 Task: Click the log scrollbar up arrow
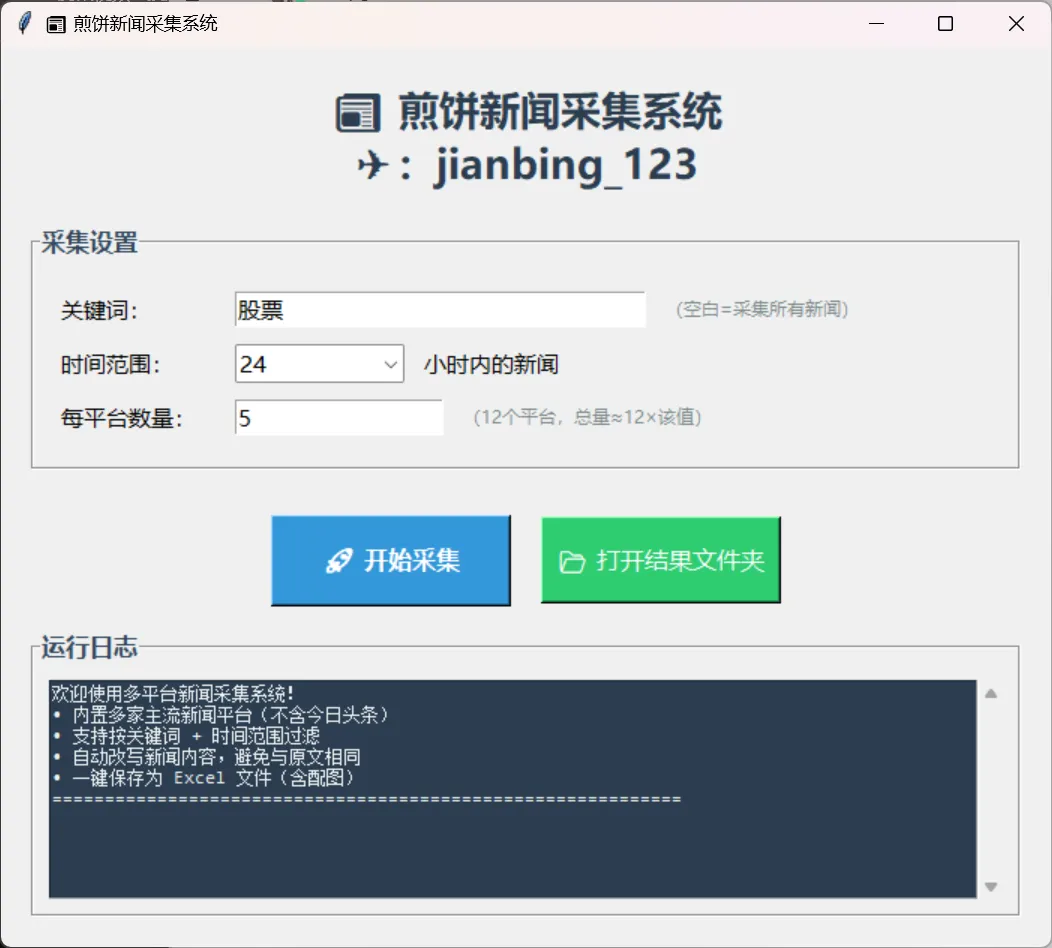tap(990, 691)
